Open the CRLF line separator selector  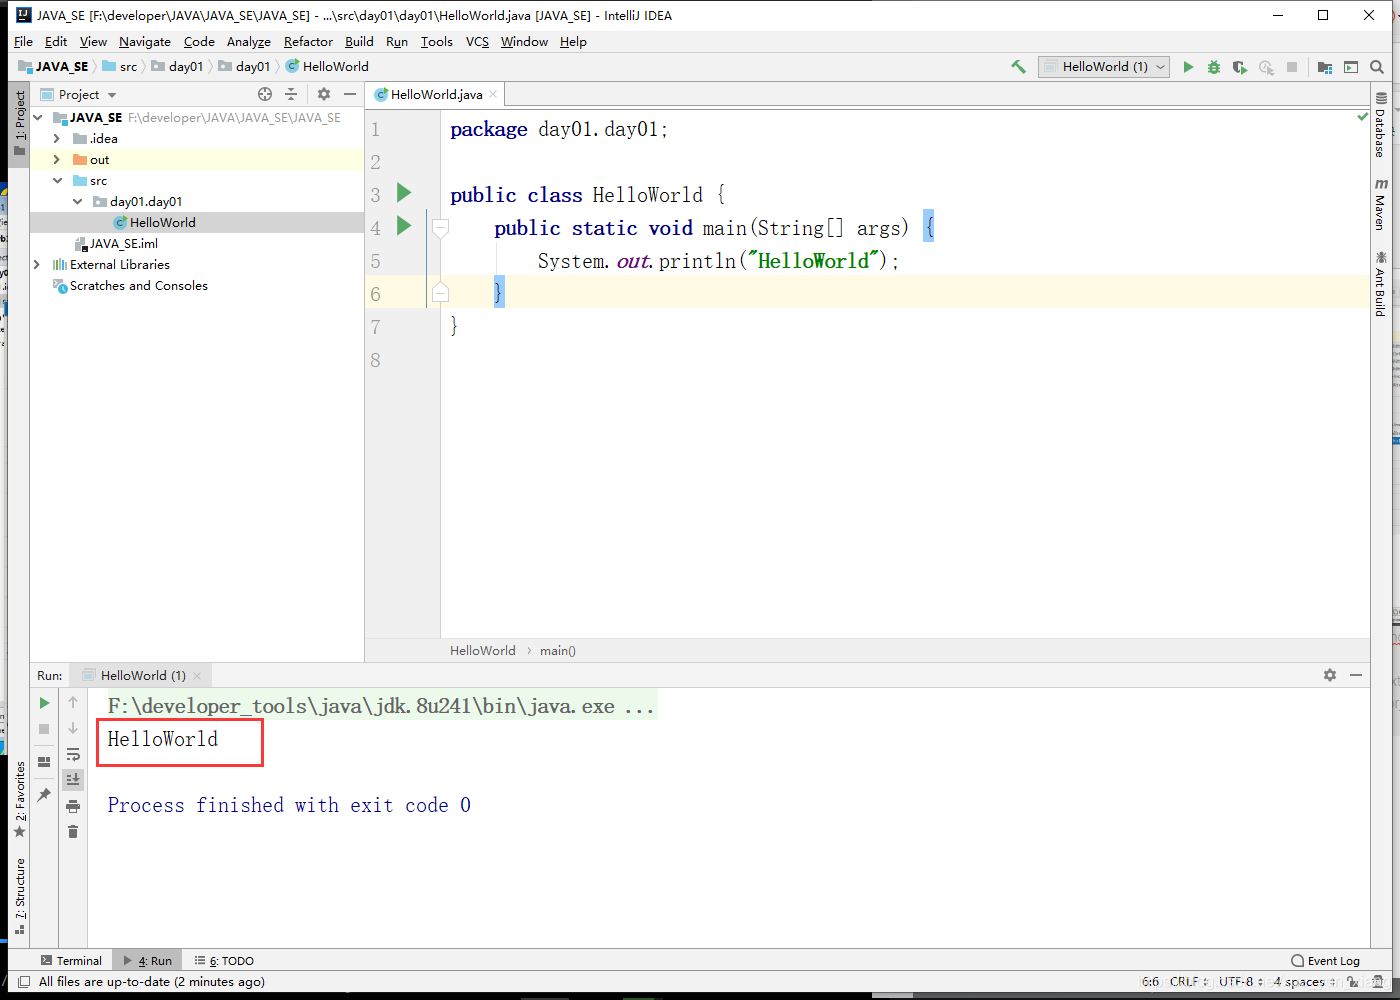pyautogui.click(x=1188, y=982)
